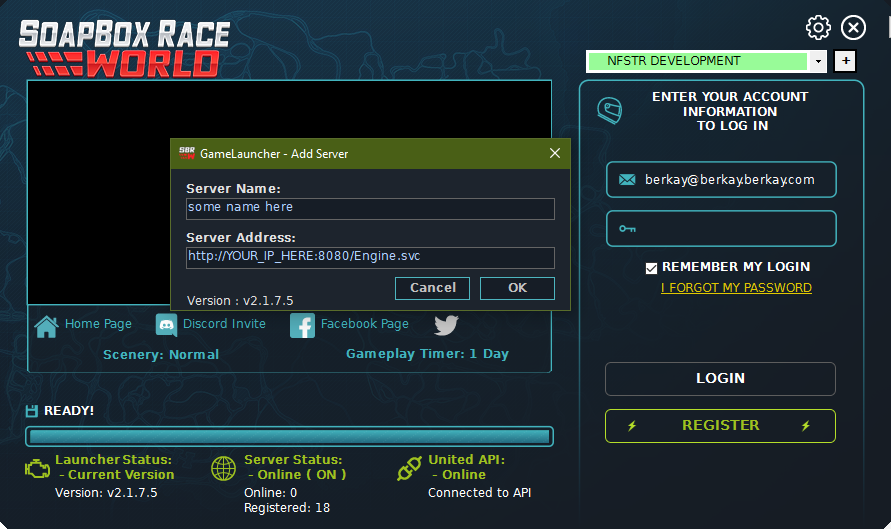The image size is (891, 529).
Task: Click the Facebook logo icon
Action: coord(302,326)
